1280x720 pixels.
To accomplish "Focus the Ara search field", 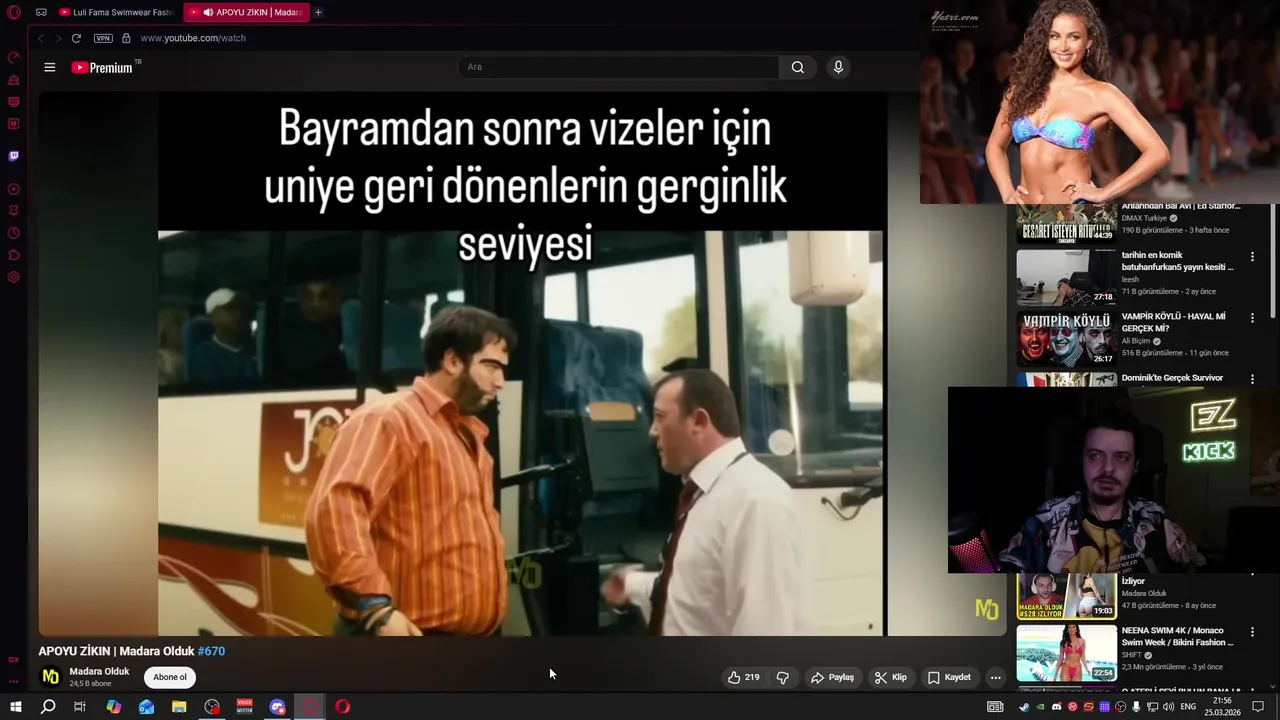I will coord(618,67).
